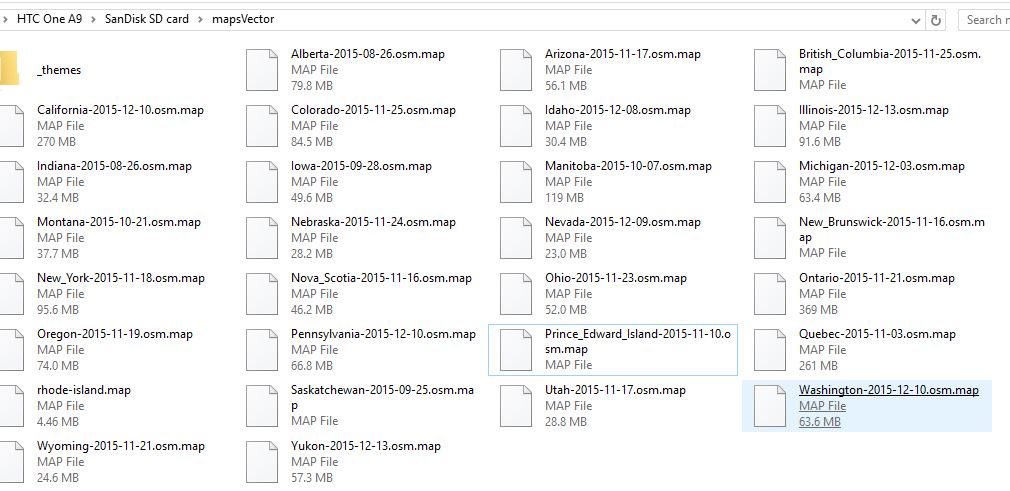Select the Yukon map file icon
This screenshot has height=491, width=1010.
tap(262, 462)
